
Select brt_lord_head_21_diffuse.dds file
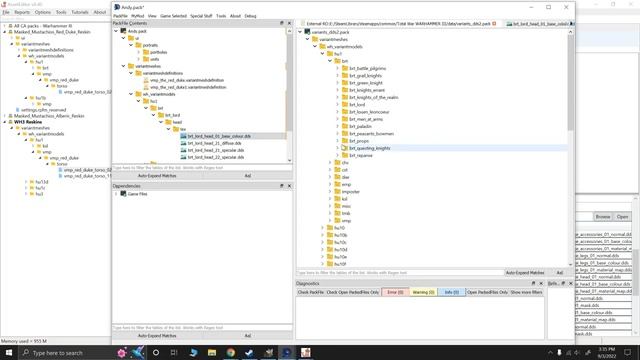click(214, 143)
